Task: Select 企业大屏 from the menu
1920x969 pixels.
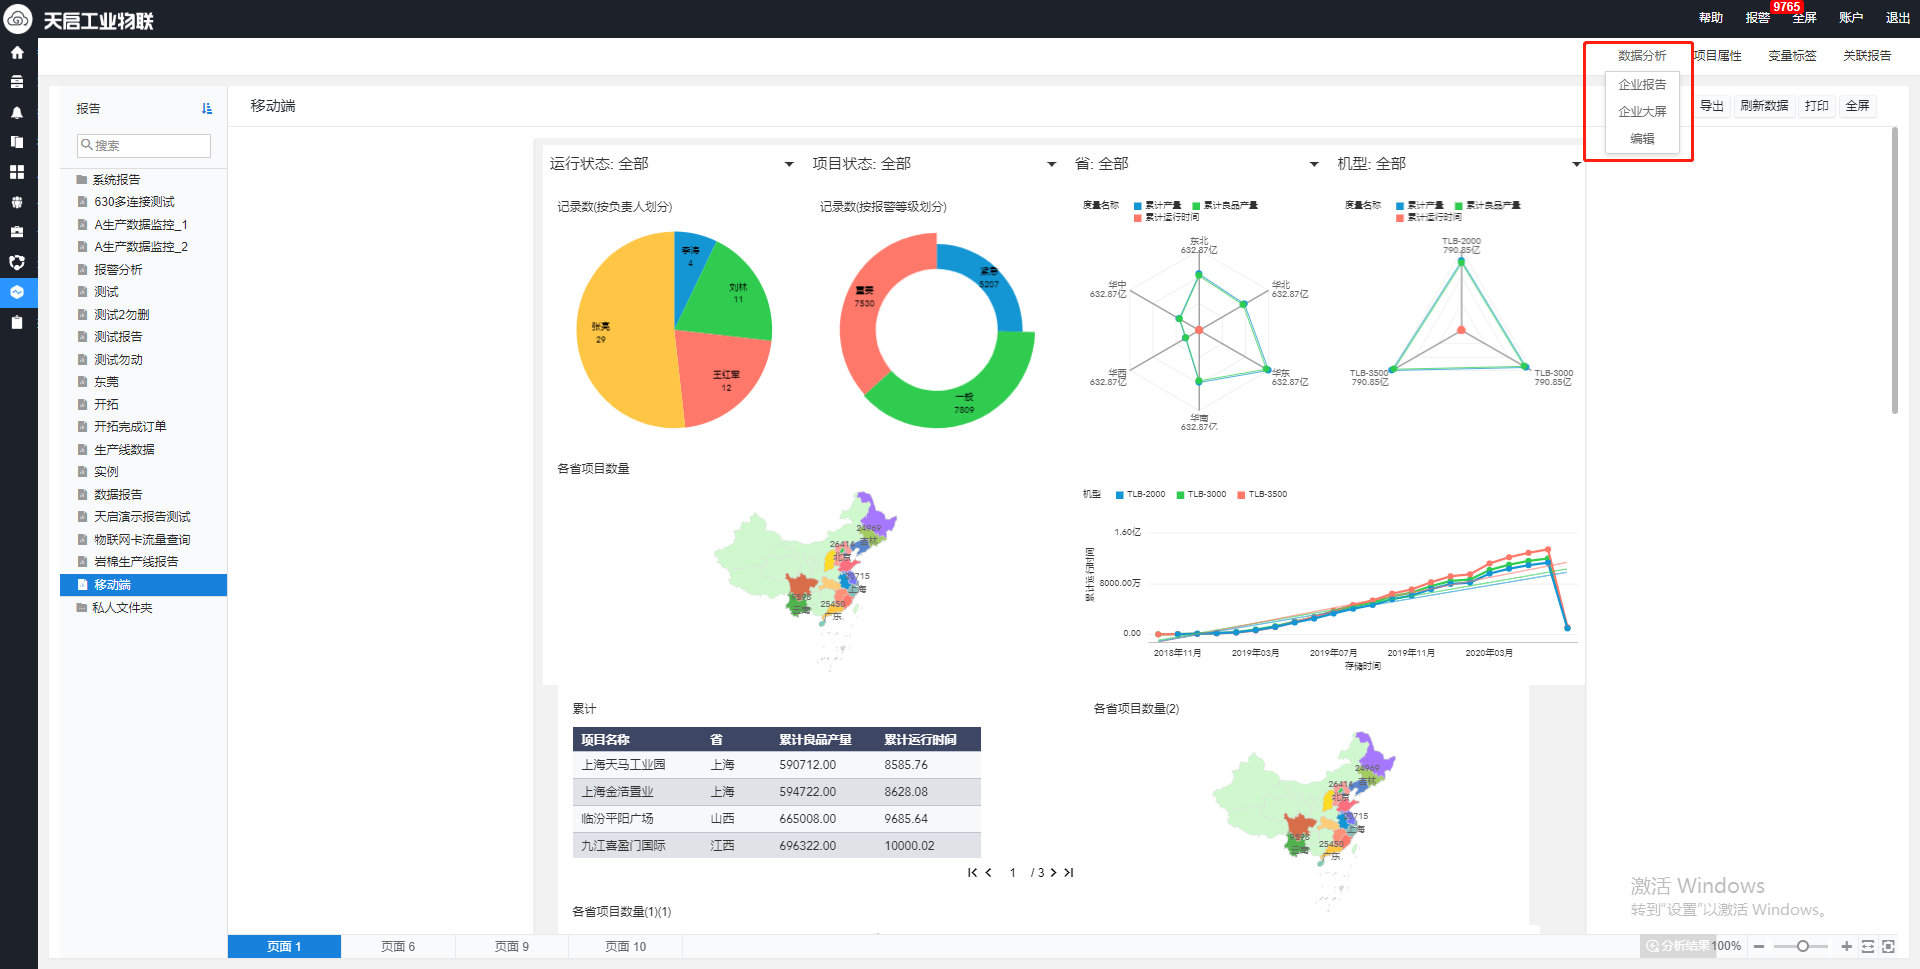Action: [x=1642, y=112]
